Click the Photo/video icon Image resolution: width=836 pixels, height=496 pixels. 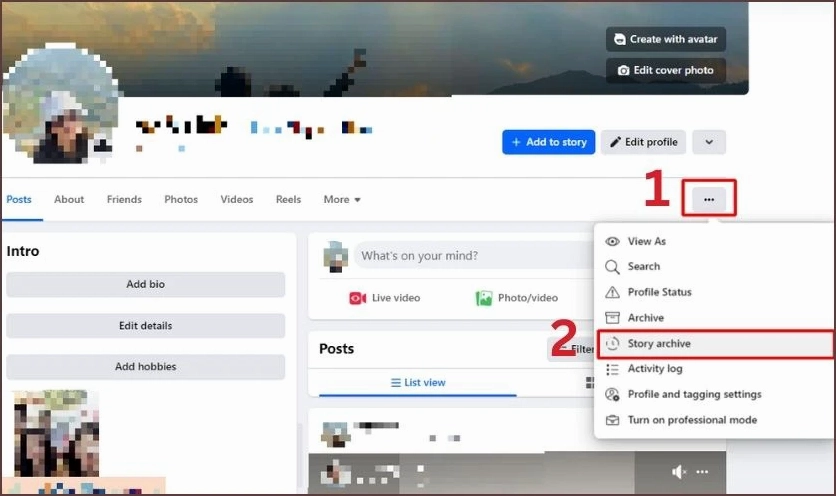pos(484,298)
